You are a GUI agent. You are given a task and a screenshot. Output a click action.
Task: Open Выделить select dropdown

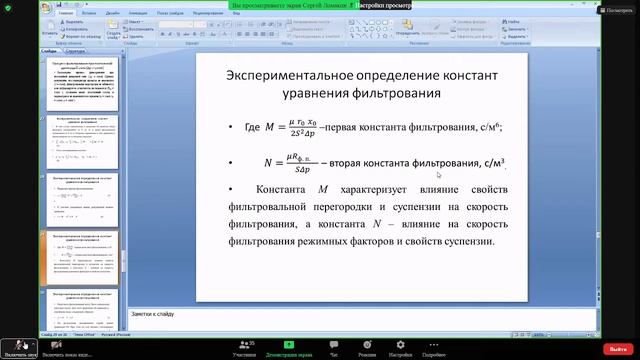point(514,36)
